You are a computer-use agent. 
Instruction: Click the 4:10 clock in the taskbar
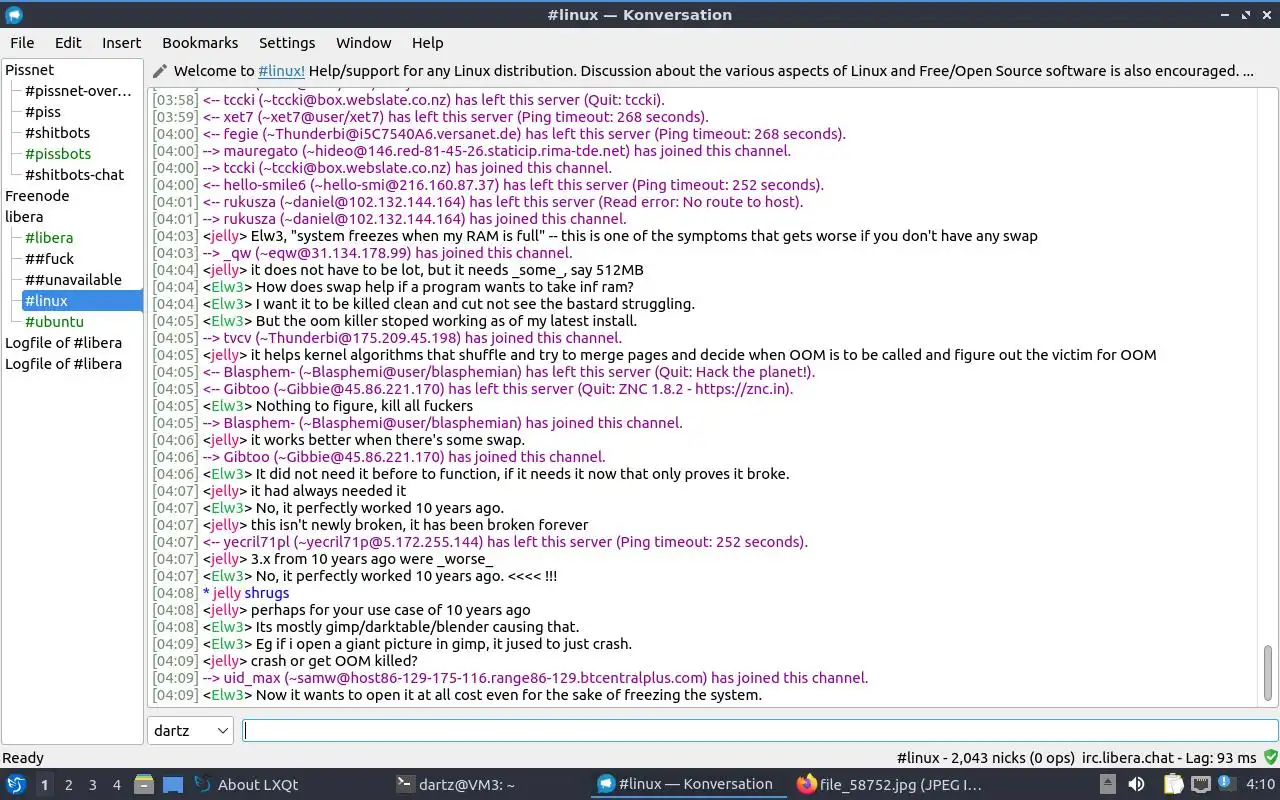tap(1260, 784)
